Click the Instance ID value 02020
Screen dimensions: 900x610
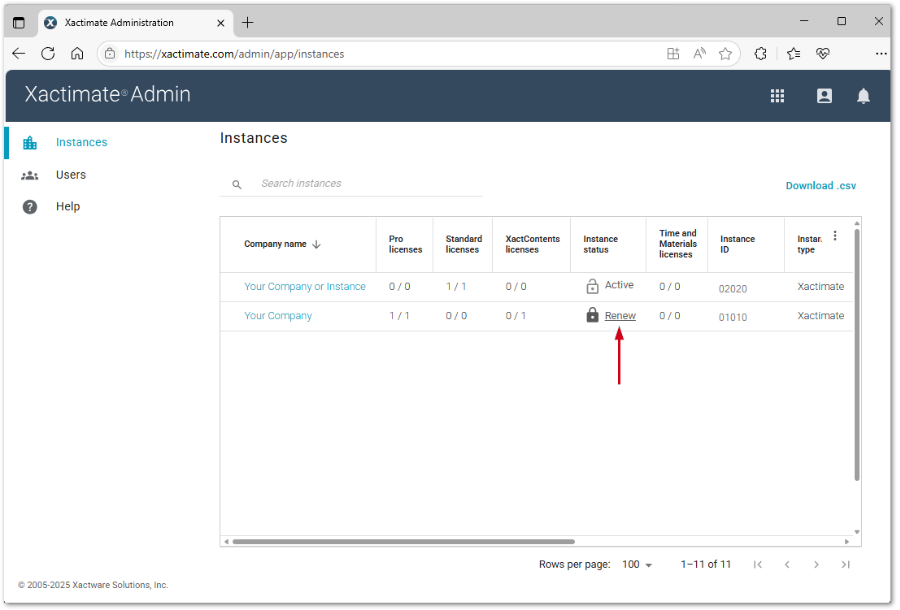coord(732,289)
